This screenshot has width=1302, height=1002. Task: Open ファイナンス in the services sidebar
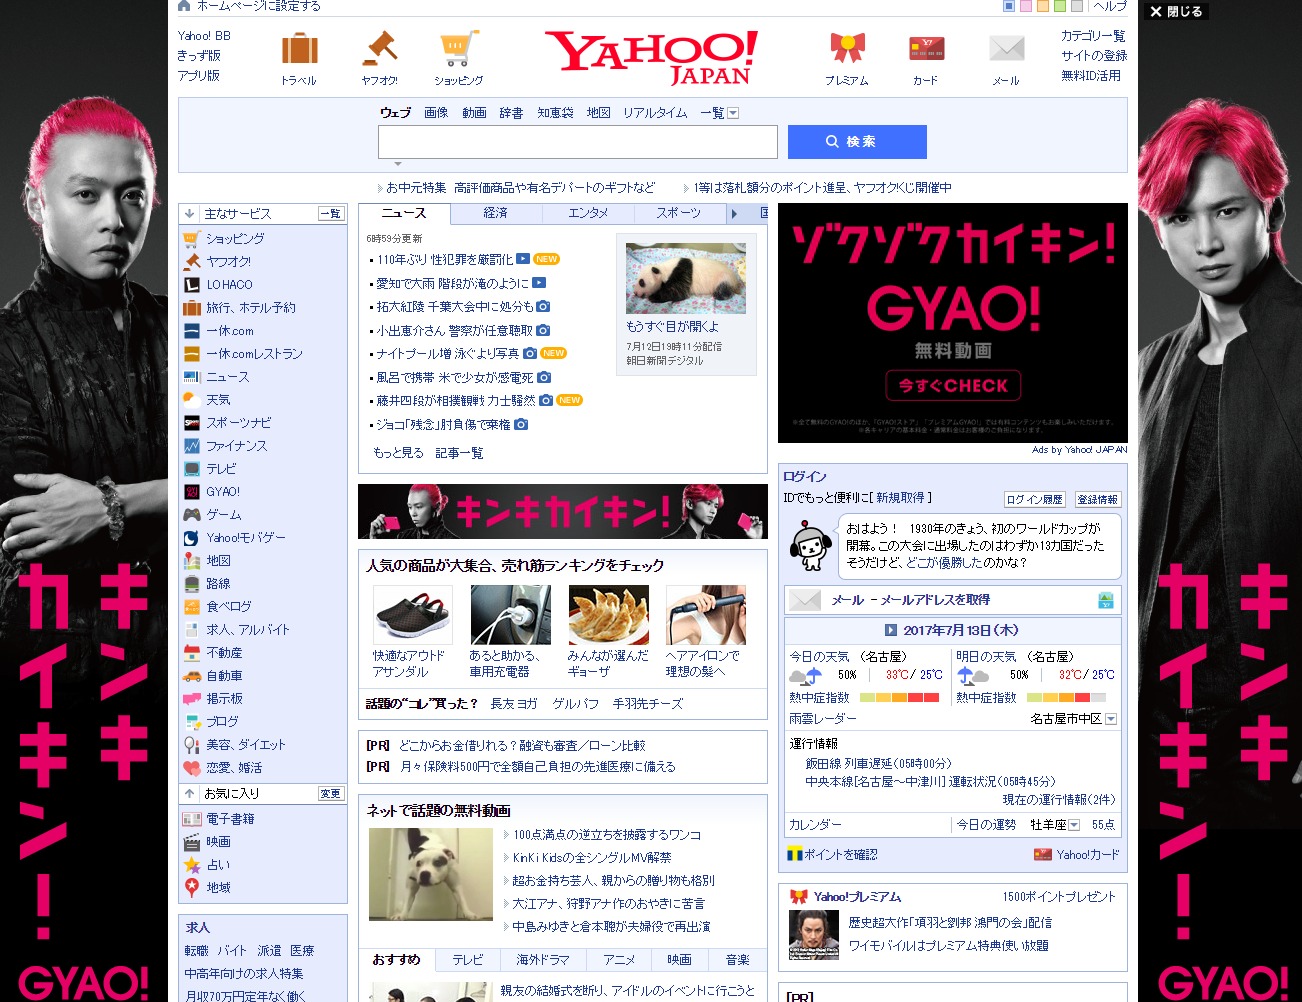(236, 445)
